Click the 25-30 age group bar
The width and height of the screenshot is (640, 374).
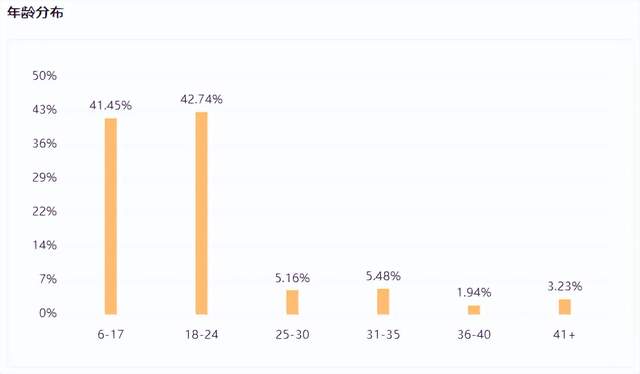coord(292,302)
